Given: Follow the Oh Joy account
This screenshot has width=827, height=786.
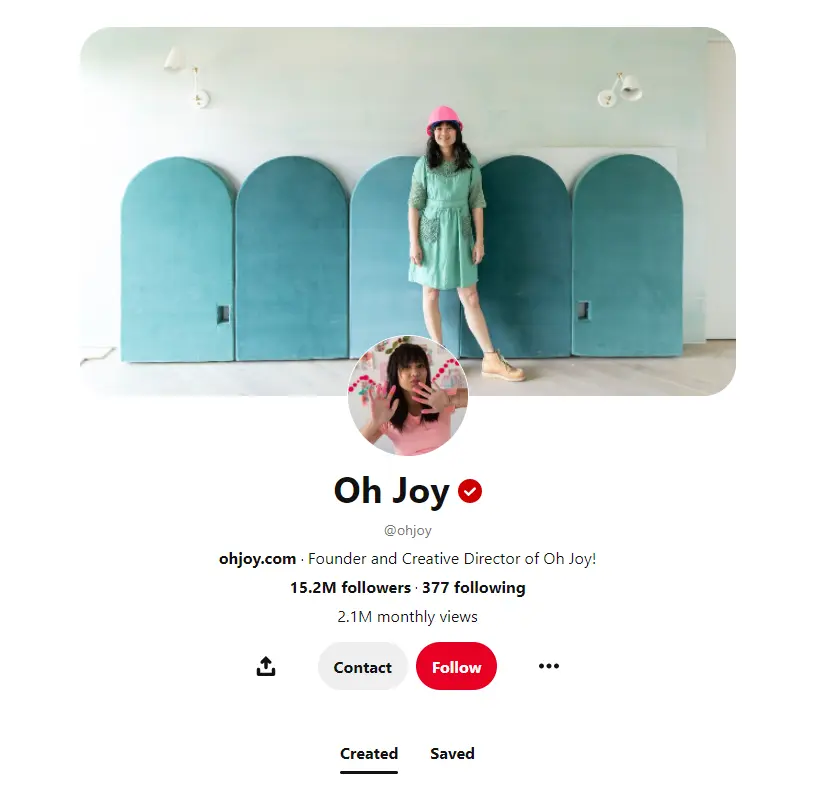Looking at the screenshot, I should tap(456, 667).
